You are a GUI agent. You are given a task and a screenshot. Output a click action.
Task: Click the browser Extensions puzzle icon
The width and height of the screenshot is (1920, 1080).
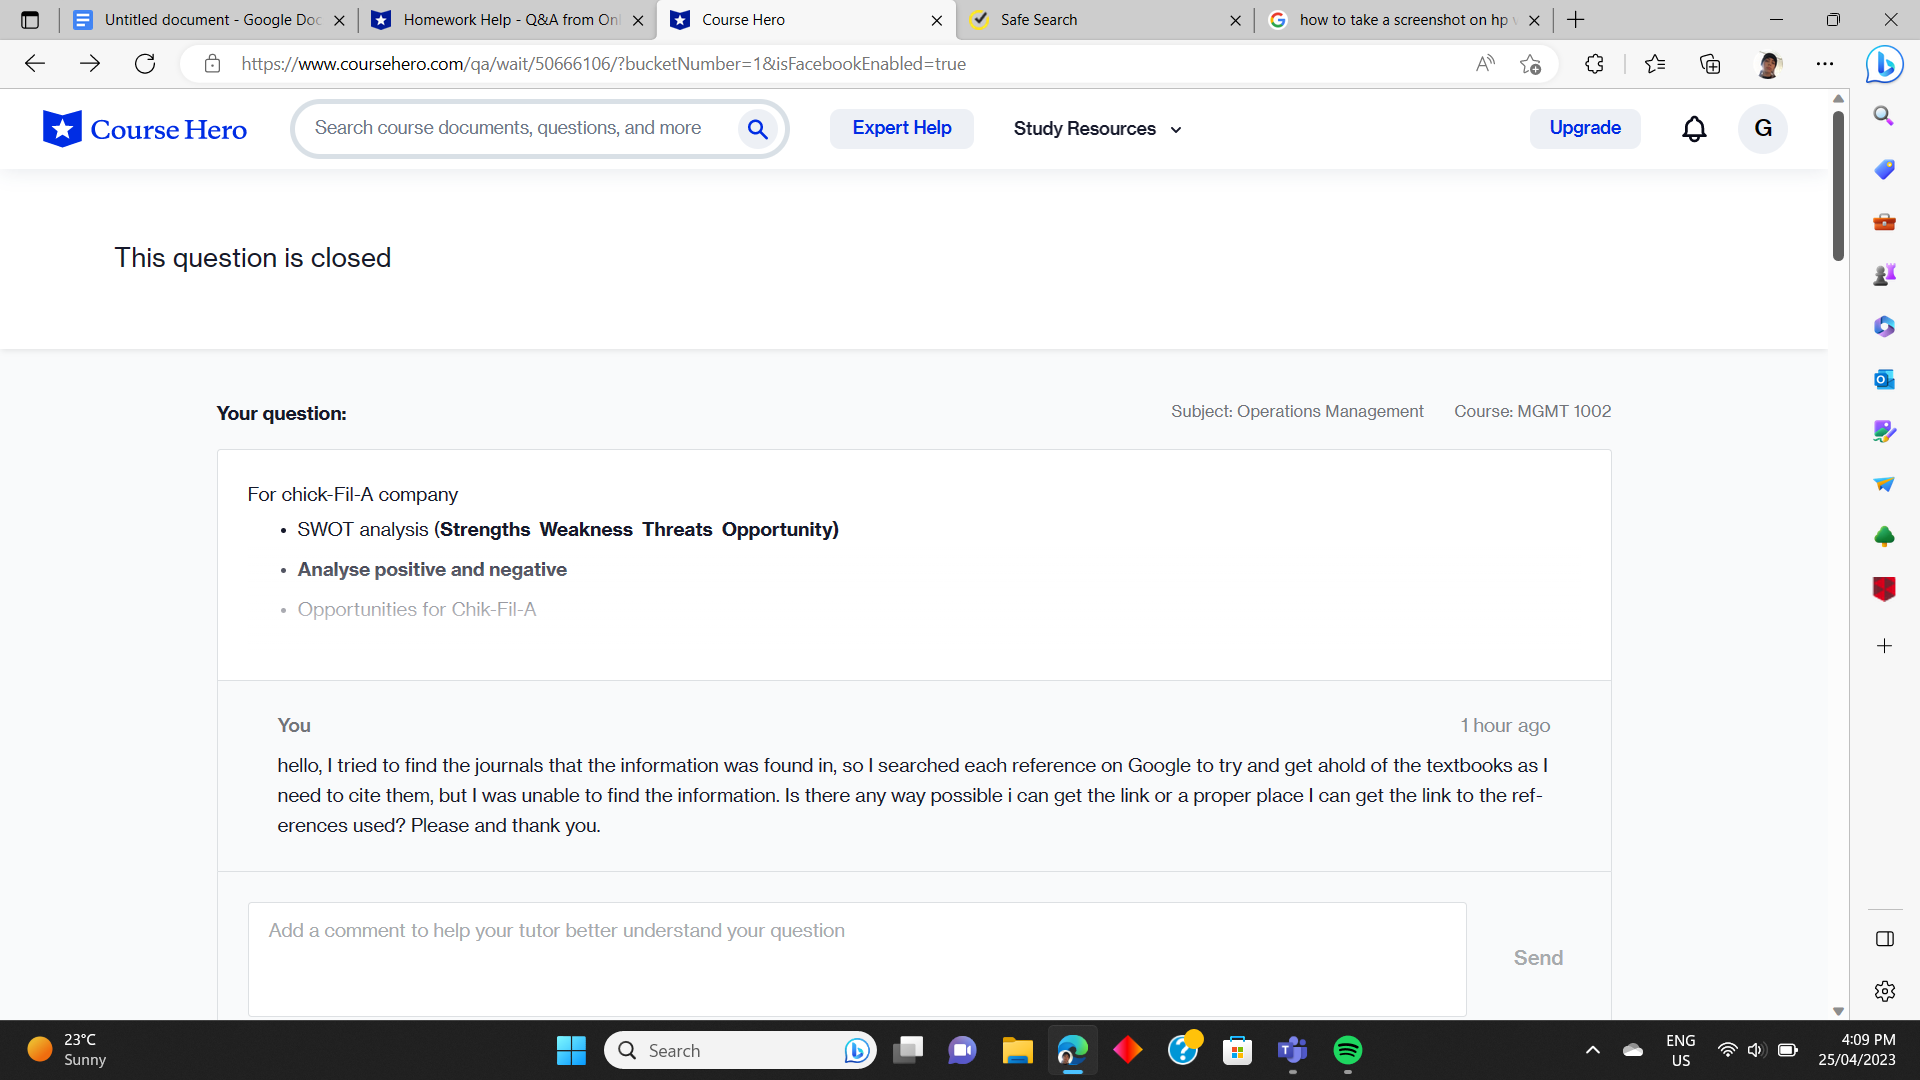(x=1594, y=64)
